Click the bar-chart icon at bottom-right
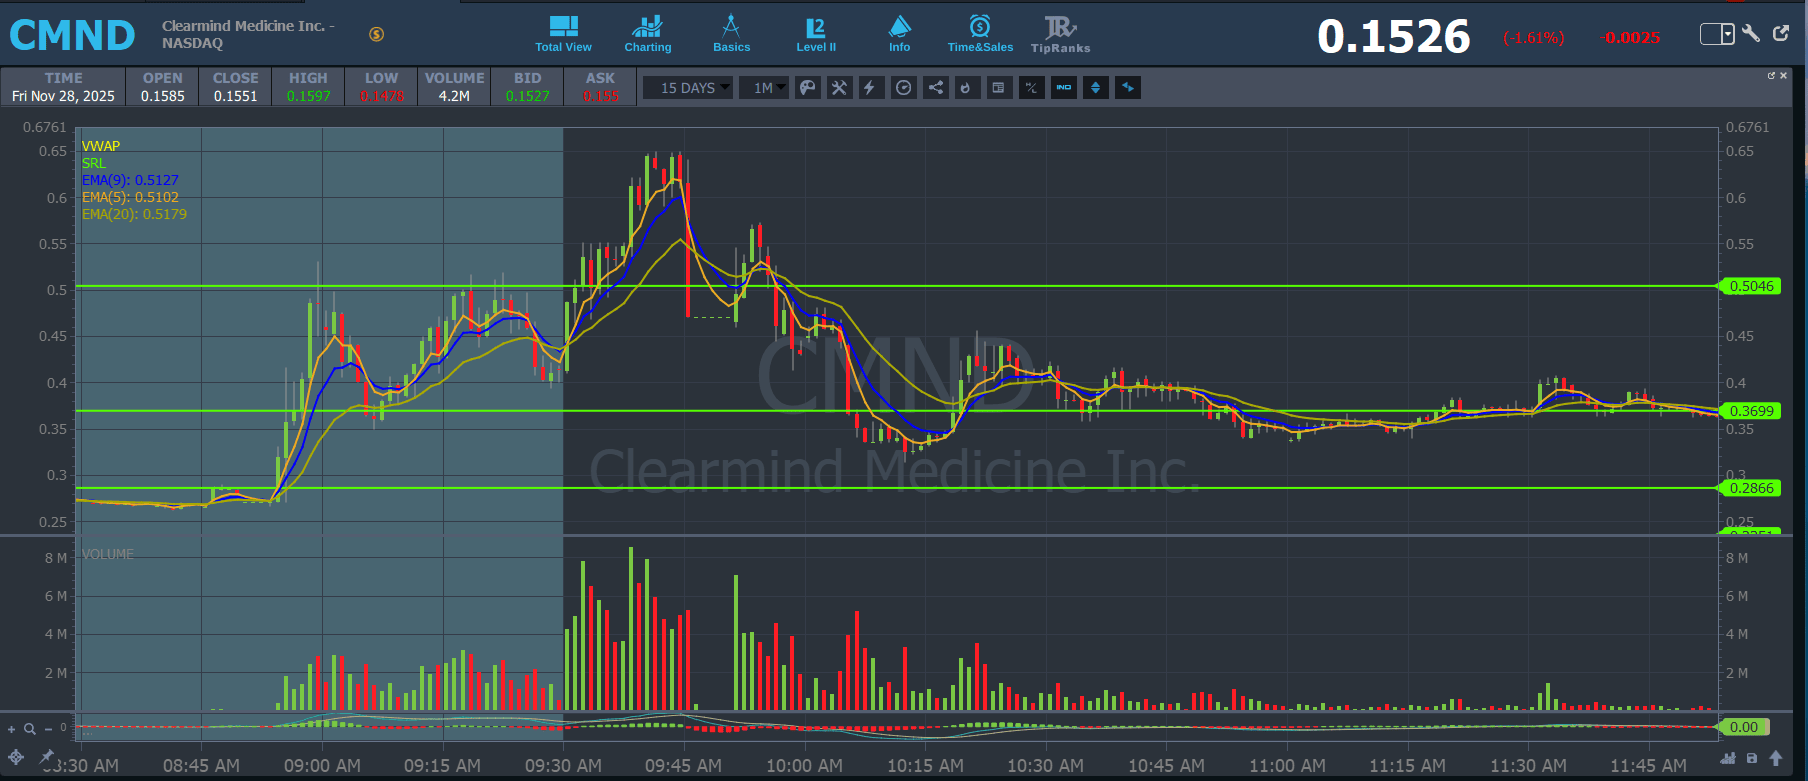1808x781 pixels. (x=1728, y=758)
